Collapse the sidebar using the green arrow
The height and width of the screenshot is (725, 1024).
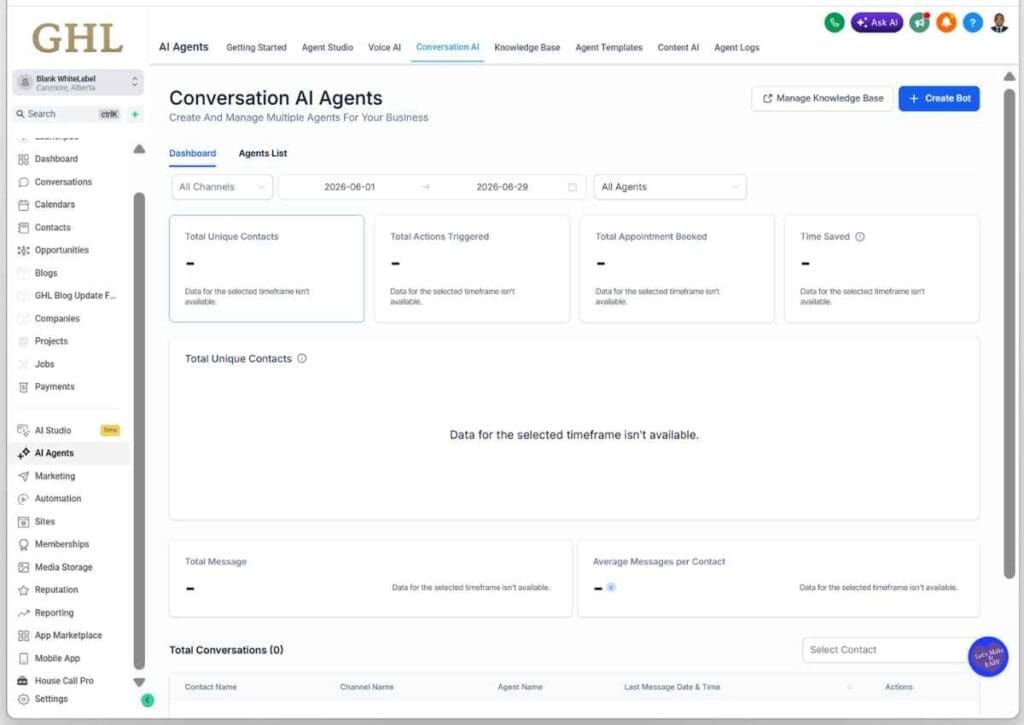148,700
